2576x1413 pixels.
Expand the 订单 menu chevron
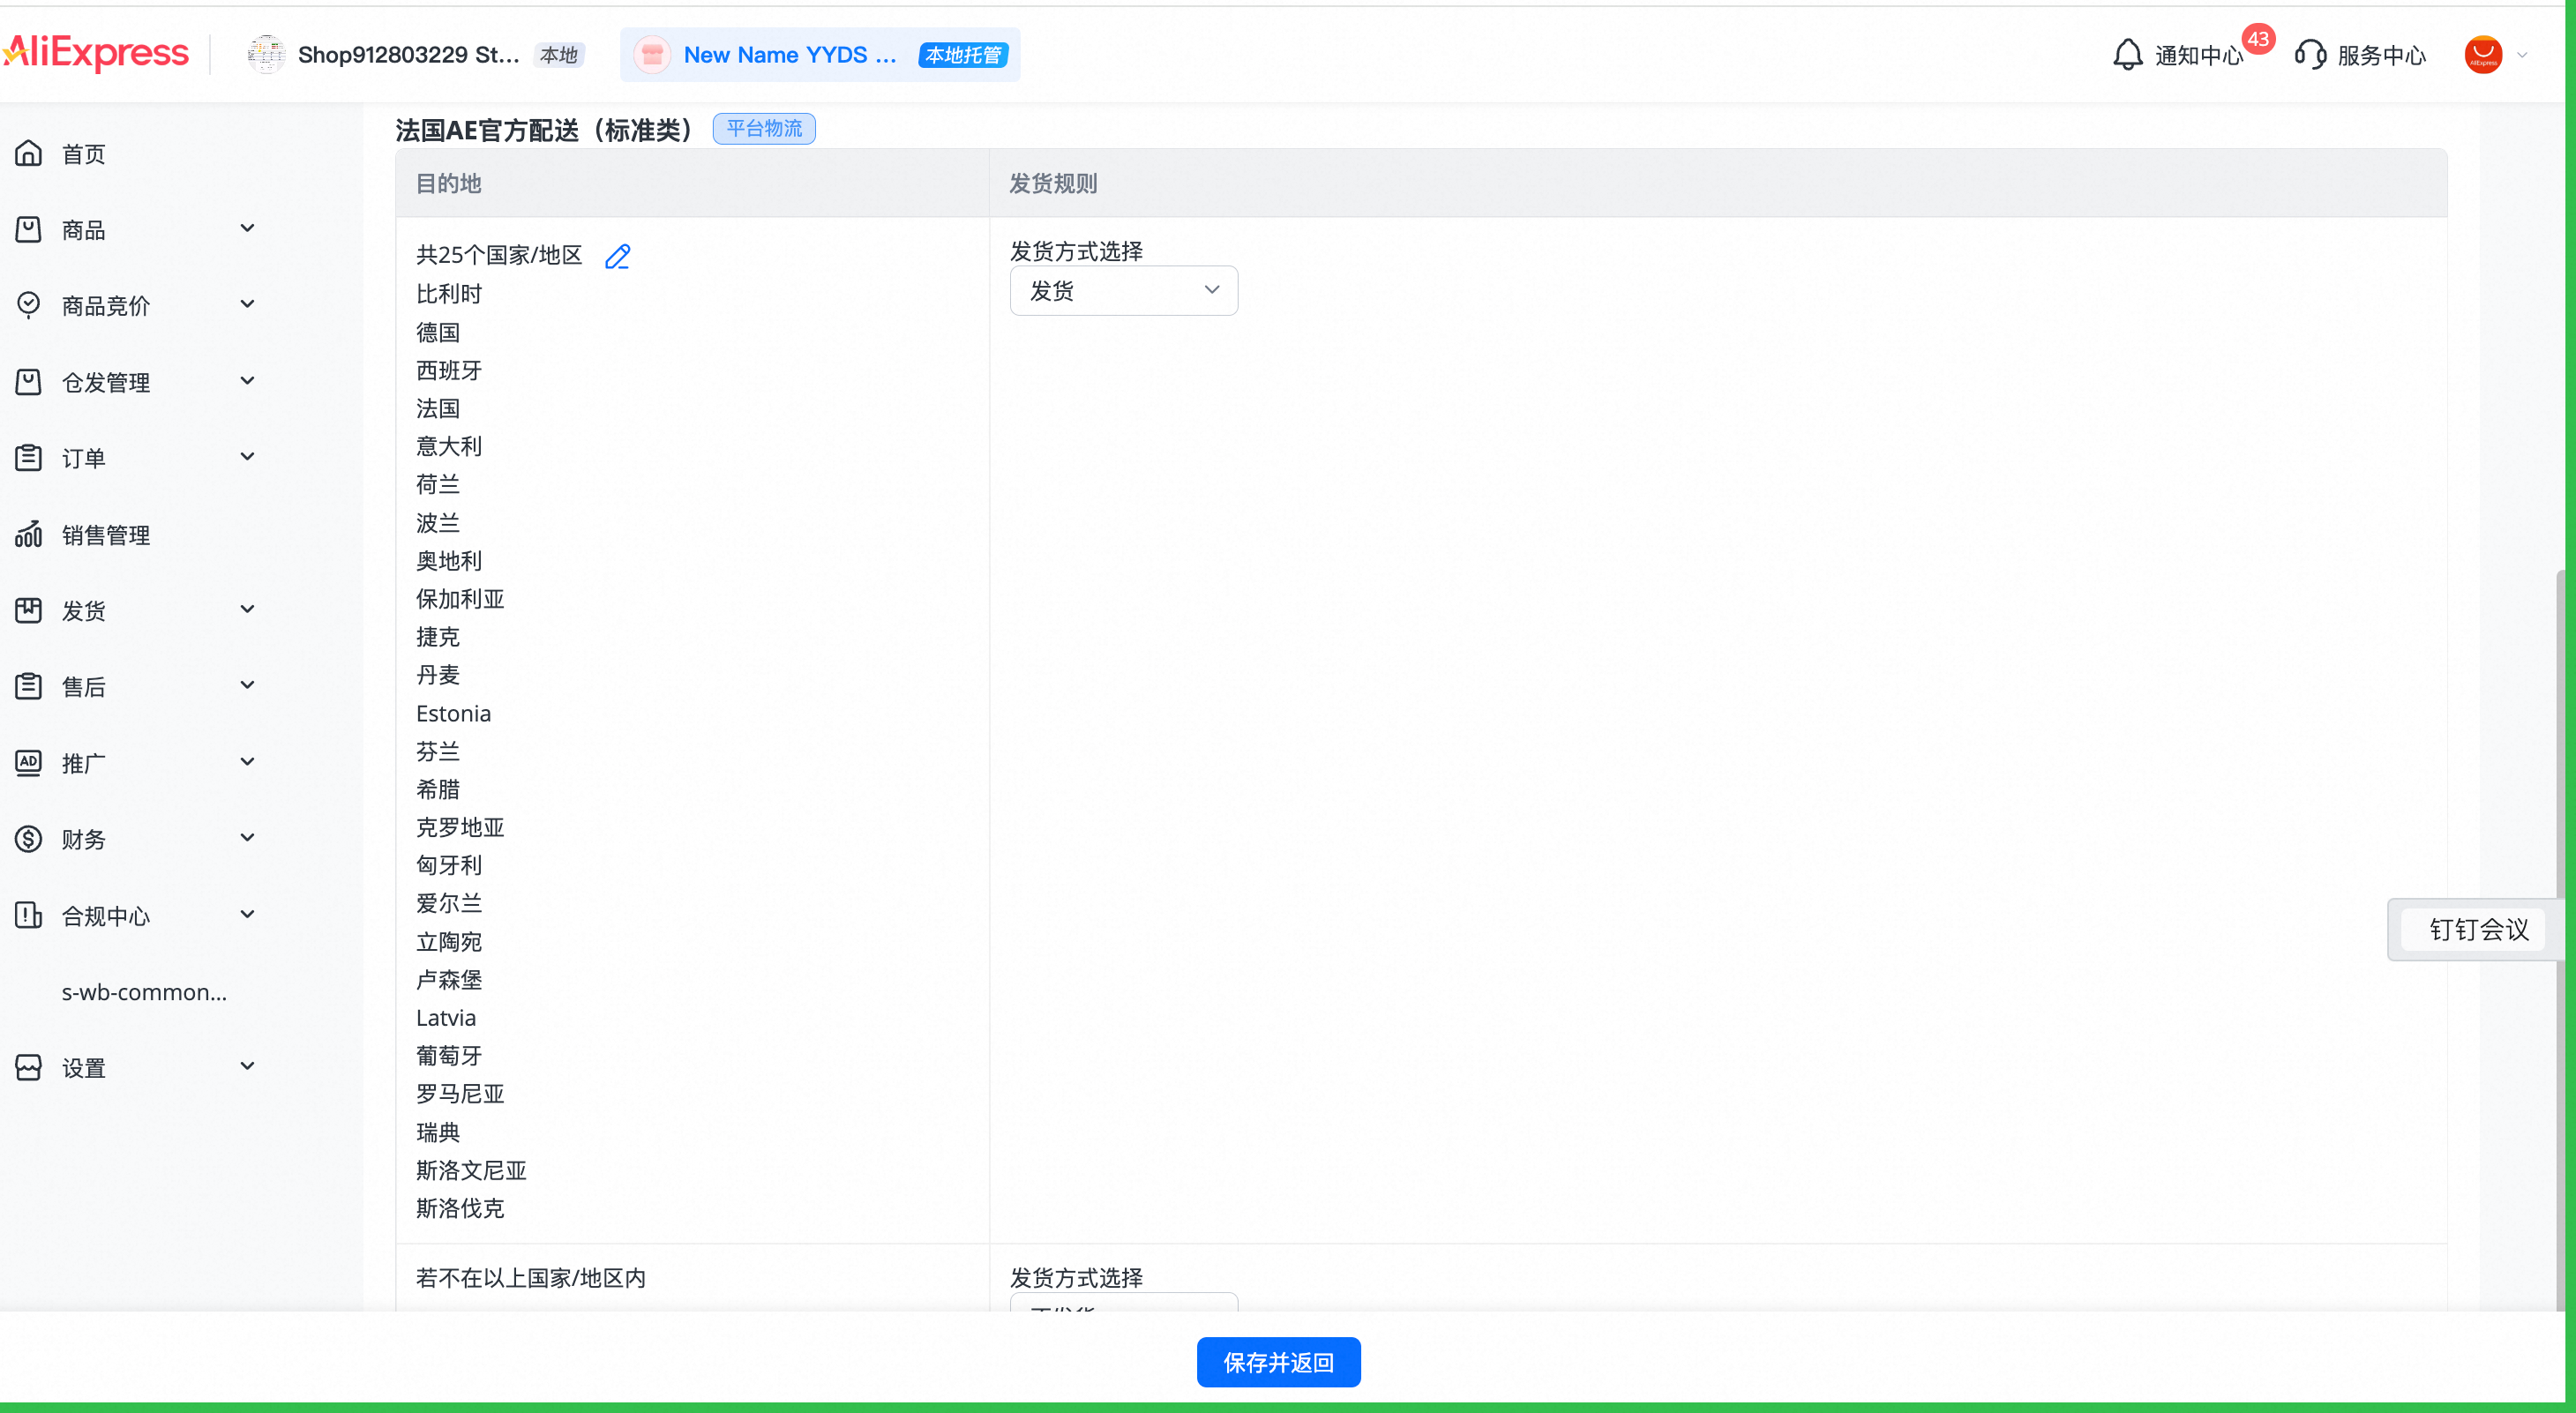[247, 458]
